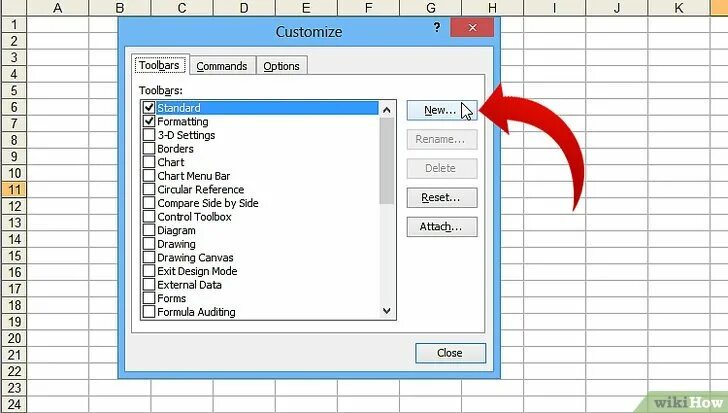Enable the Circular Reference checkbox

click(149, 189)
